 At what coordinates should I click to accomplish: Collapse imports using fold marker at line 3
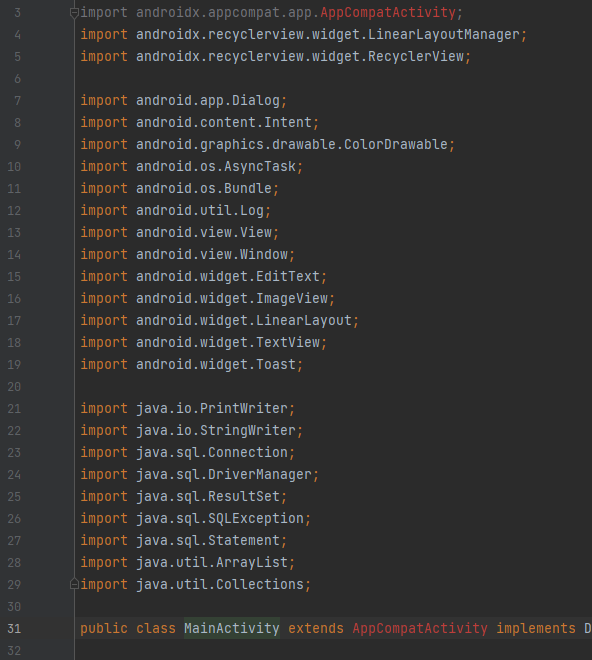click(74, 13)
